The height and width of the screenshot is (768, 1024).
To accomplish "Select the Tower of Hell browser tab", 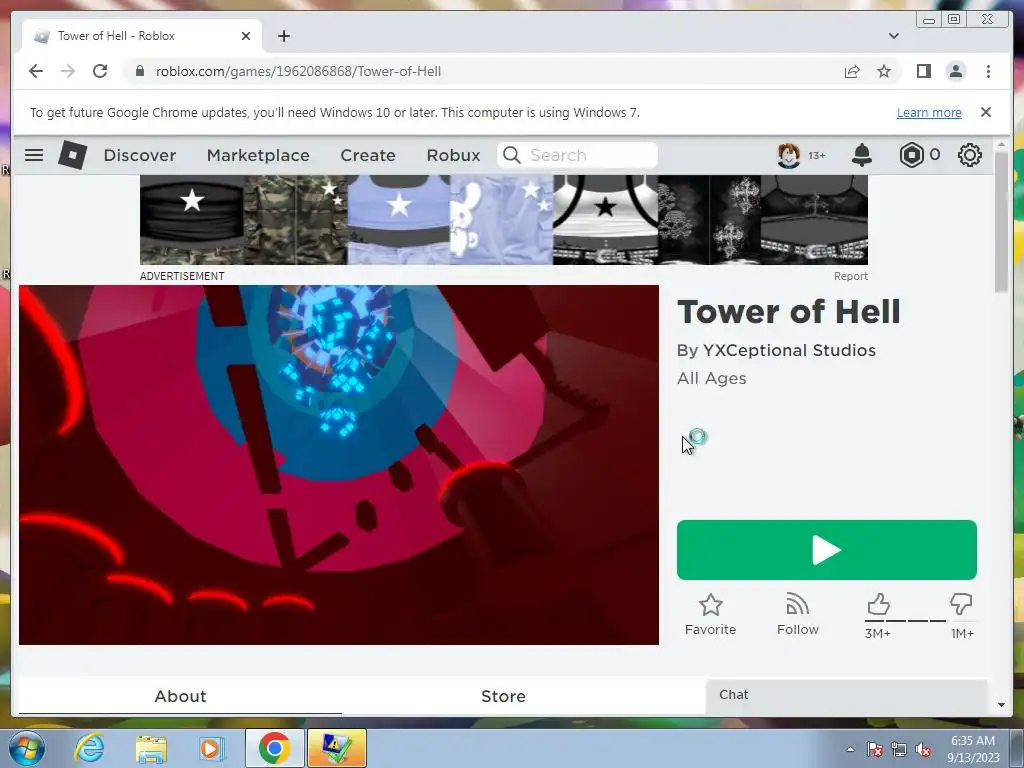I will (x=142, y=36).
